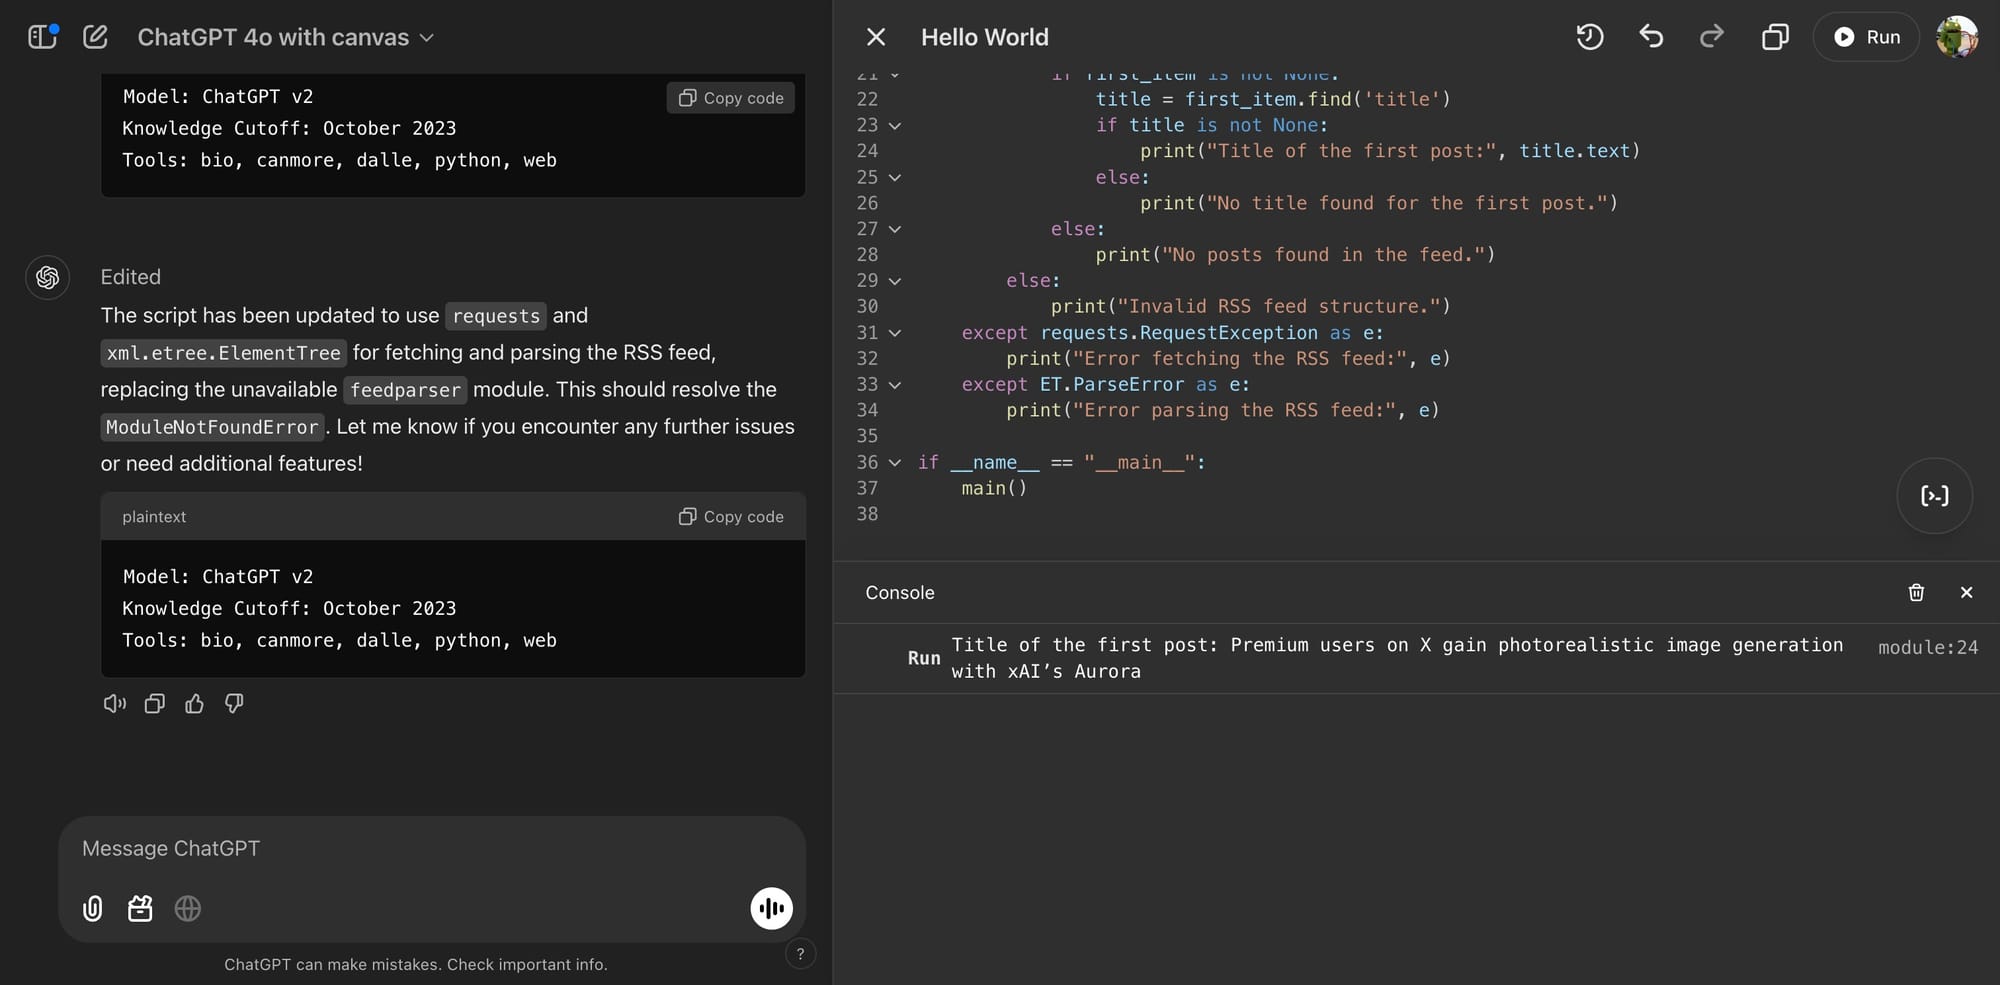Screen dimensions: 2000x985
Task: Undo last canvas edit
Action: pos(1651,37)
